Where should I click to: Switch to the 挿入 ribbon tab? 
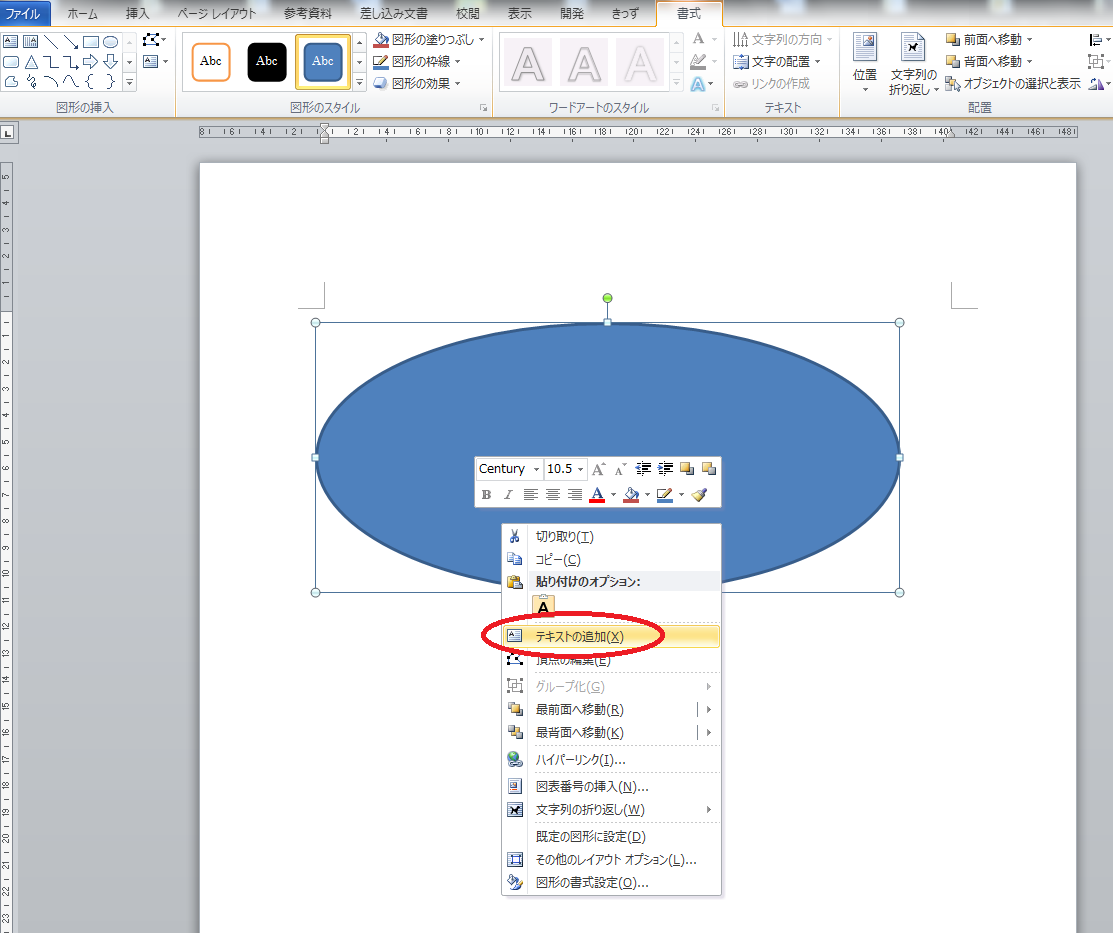(x=137, y=13)
